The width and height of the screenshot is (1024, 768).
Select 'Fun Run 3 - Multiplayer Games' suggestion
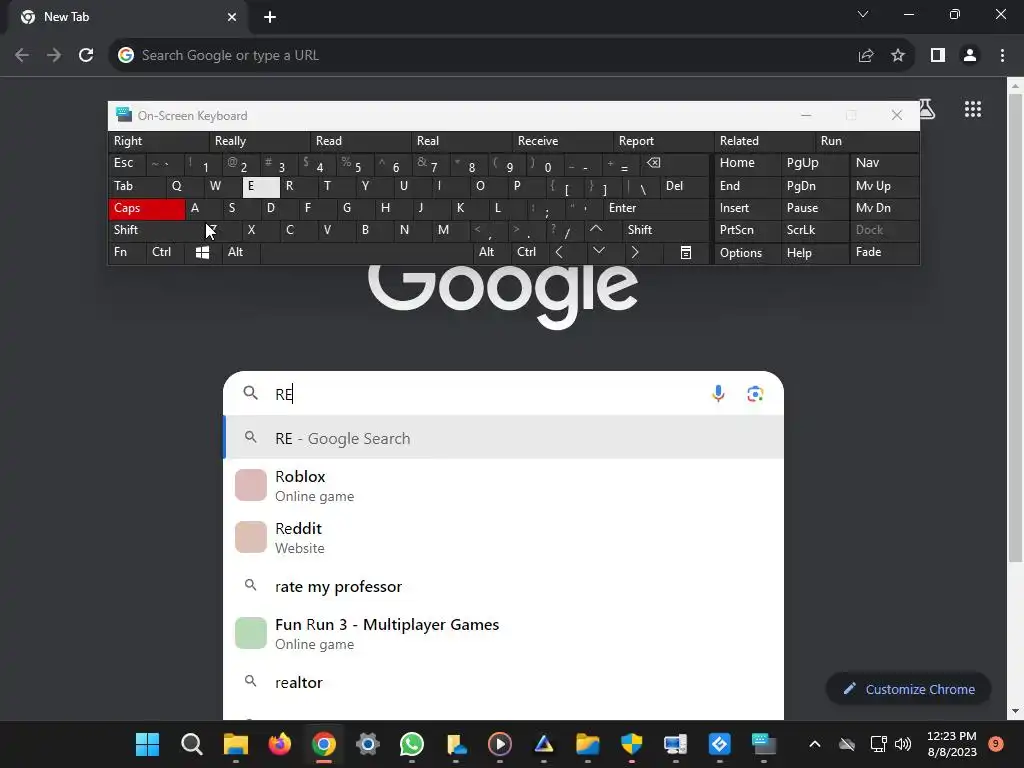point(503,633)
